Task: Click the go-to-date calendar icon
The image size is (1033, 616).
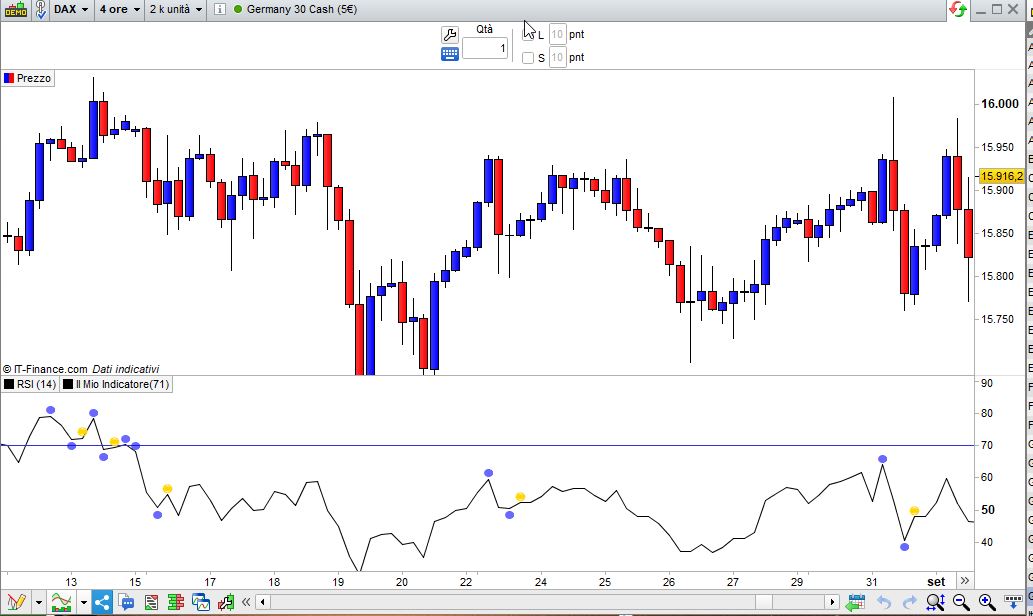Action: [856, 602]
